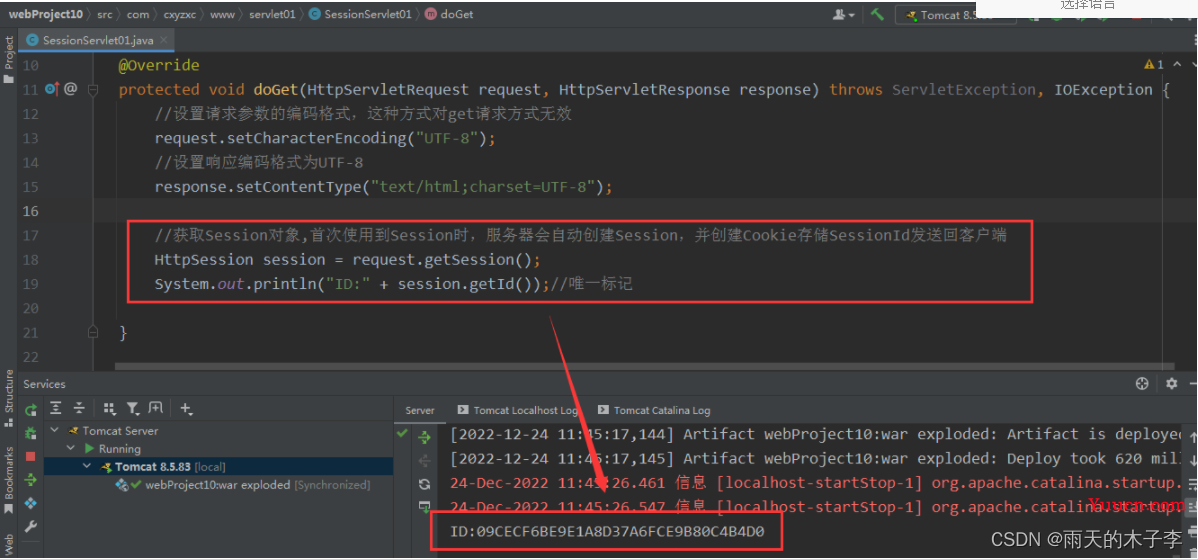This screenshot has width=1198, height=559.
Task: Click the session ID output line in console
Action: pos(607,531)
